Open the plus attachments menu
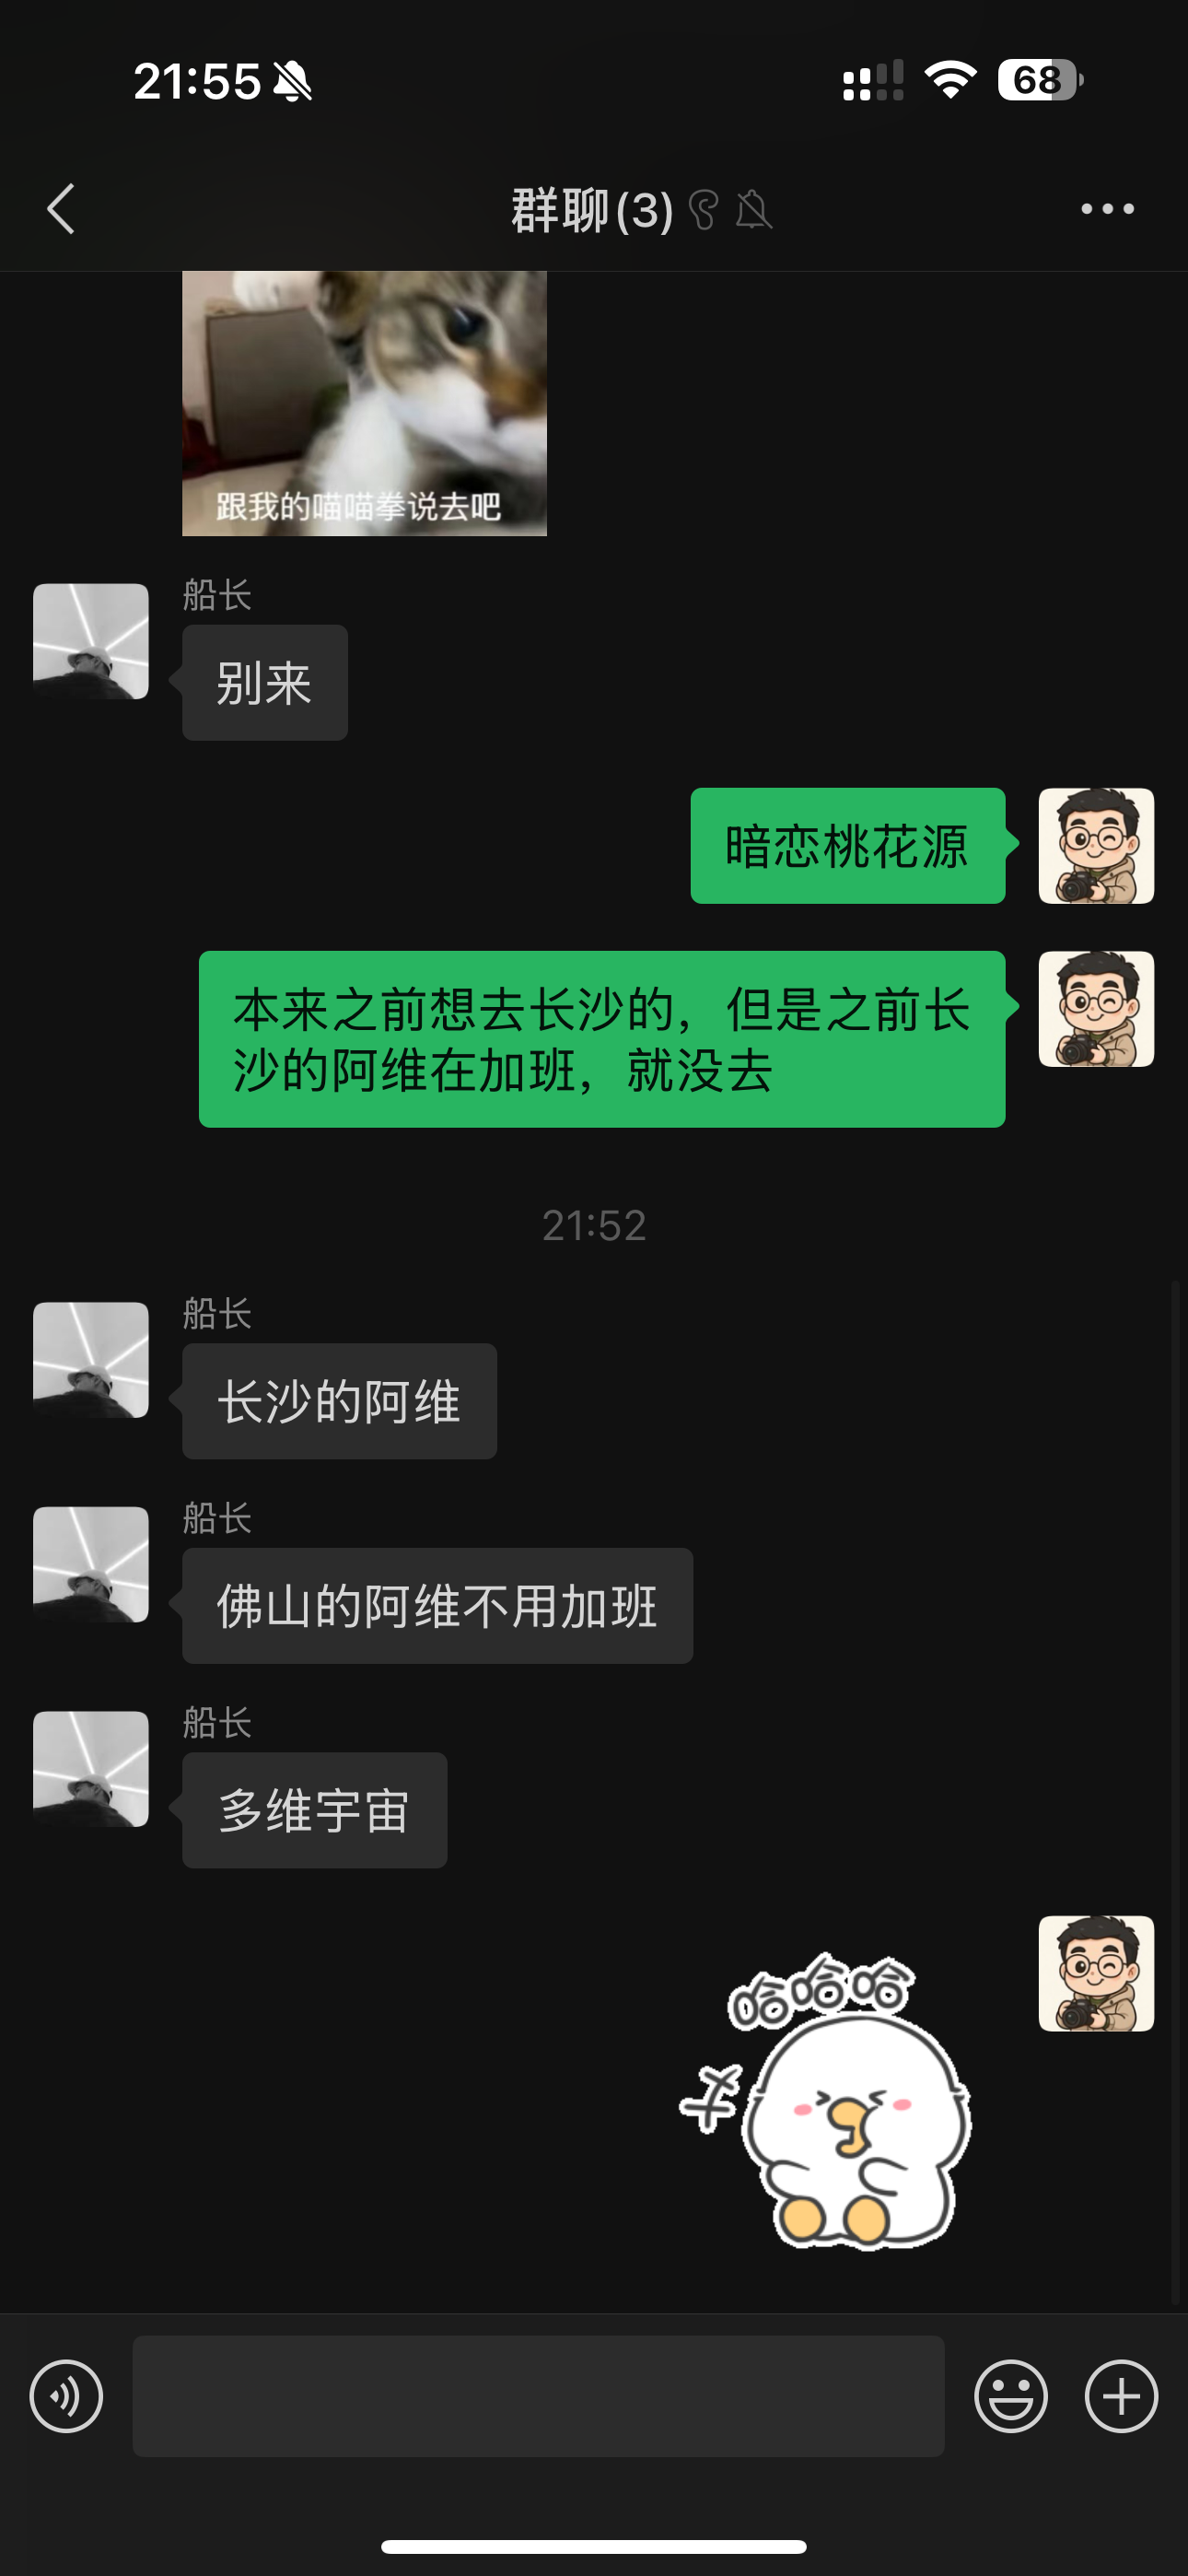The width and height of the screenshot is (1188, 2576). 1121,2396
